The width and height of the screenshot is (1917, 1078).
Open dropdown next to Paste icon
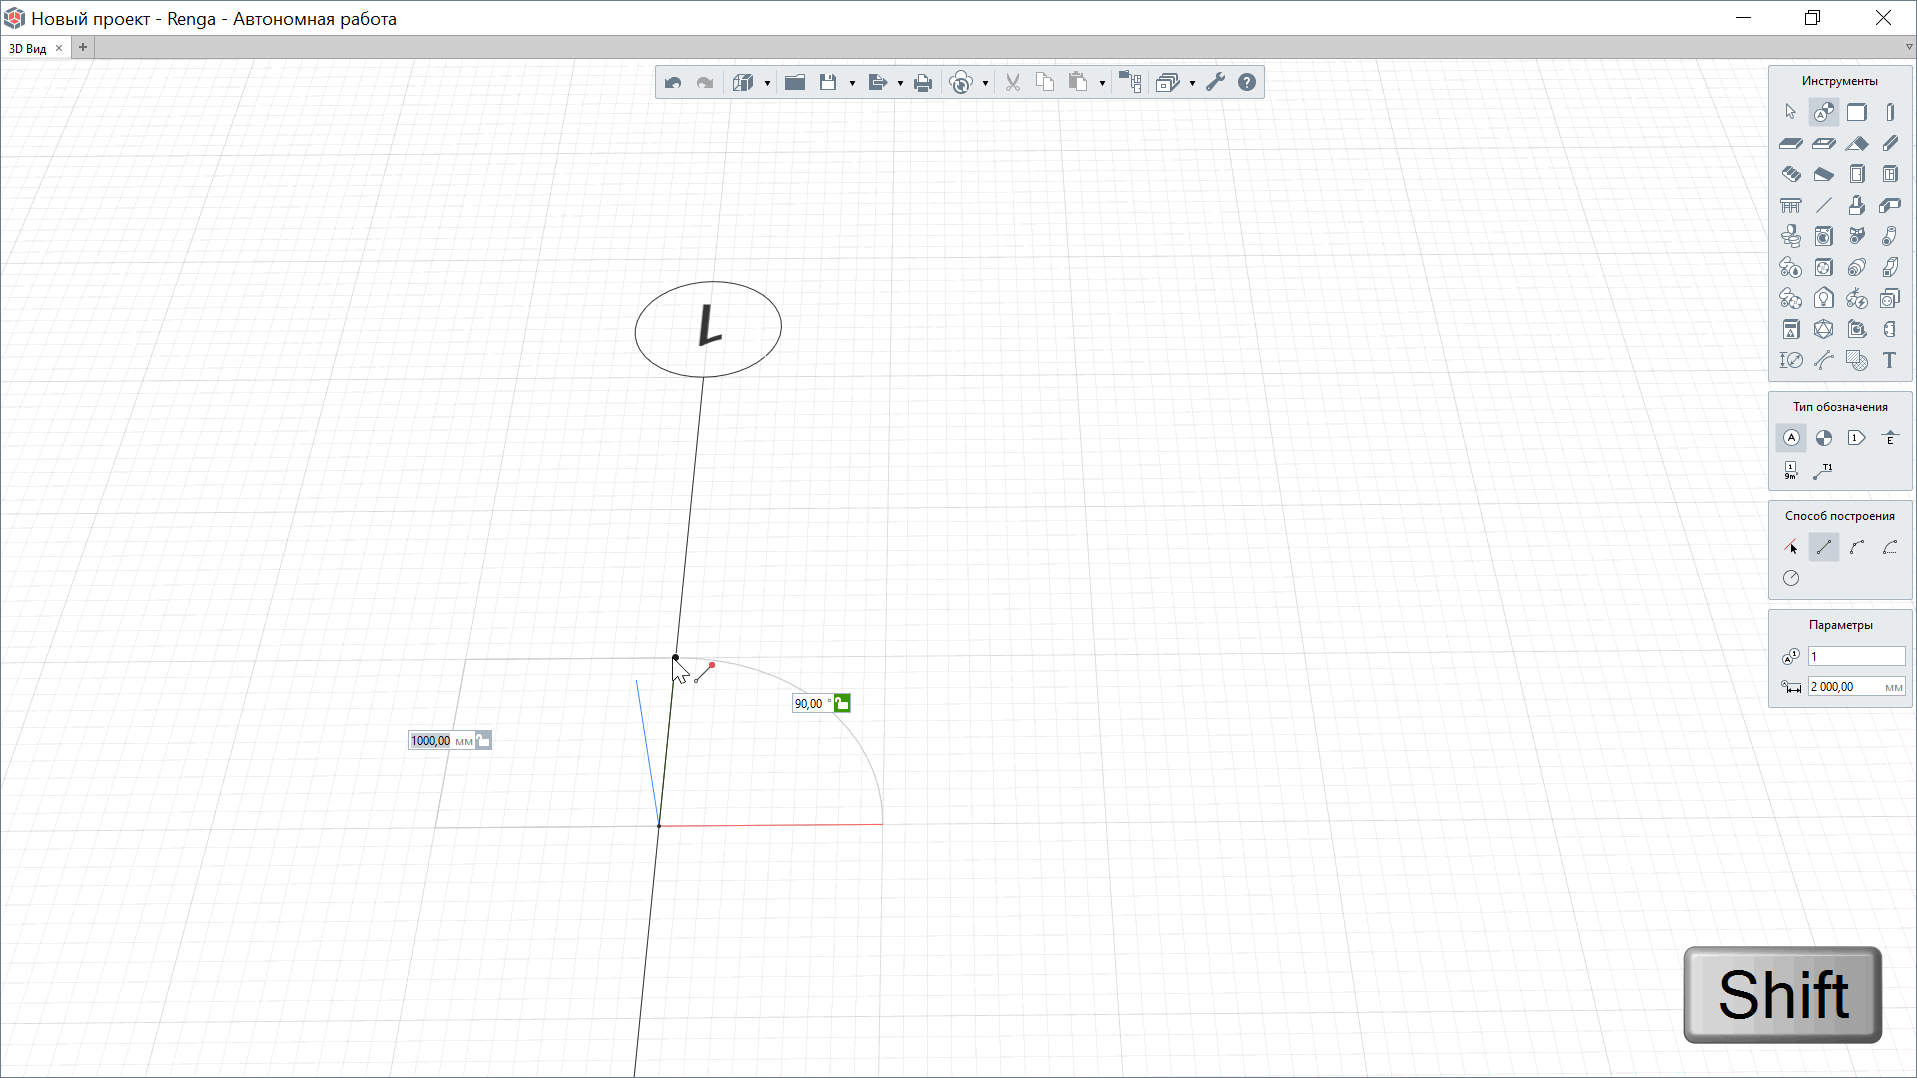tap(1102, 83)
